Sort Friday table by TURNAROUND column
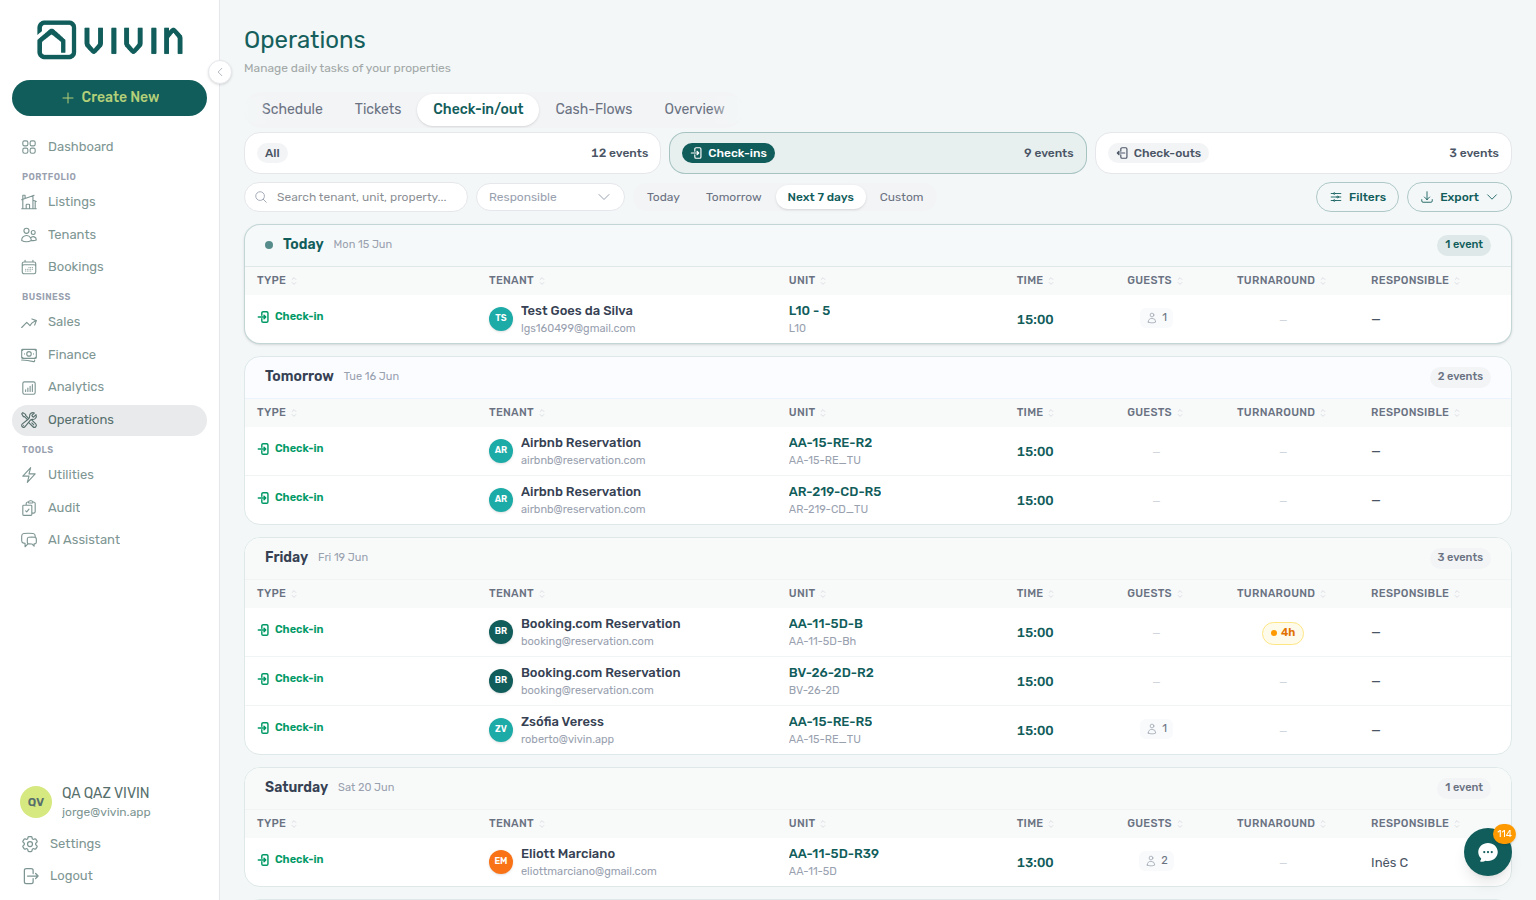This screenshot has width=1536, height=900. point(1281,594)
